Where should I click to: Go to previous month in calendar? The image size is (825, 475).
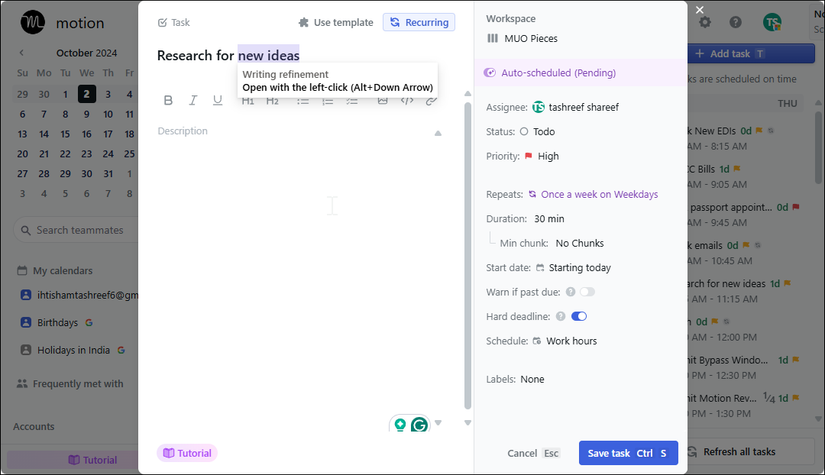pyautogui.click(x=22, y=53)
